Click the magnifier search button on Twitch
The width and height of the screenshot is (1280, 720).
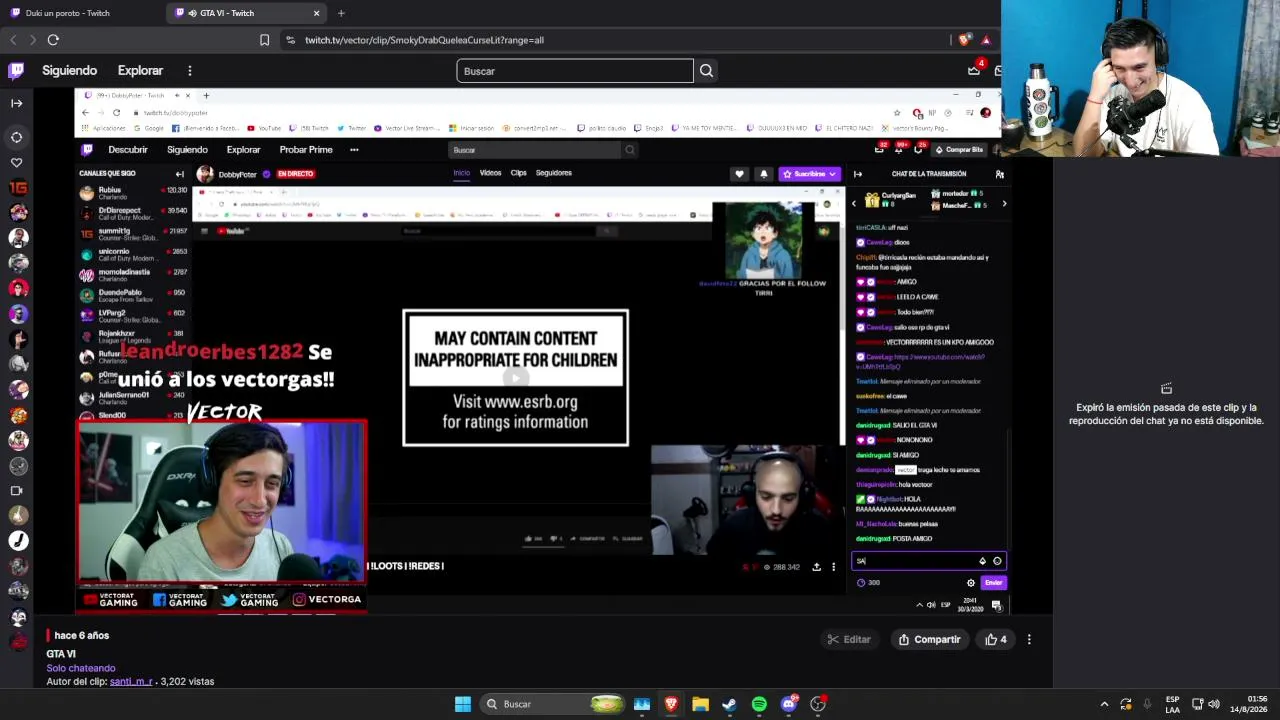(706, 71)
